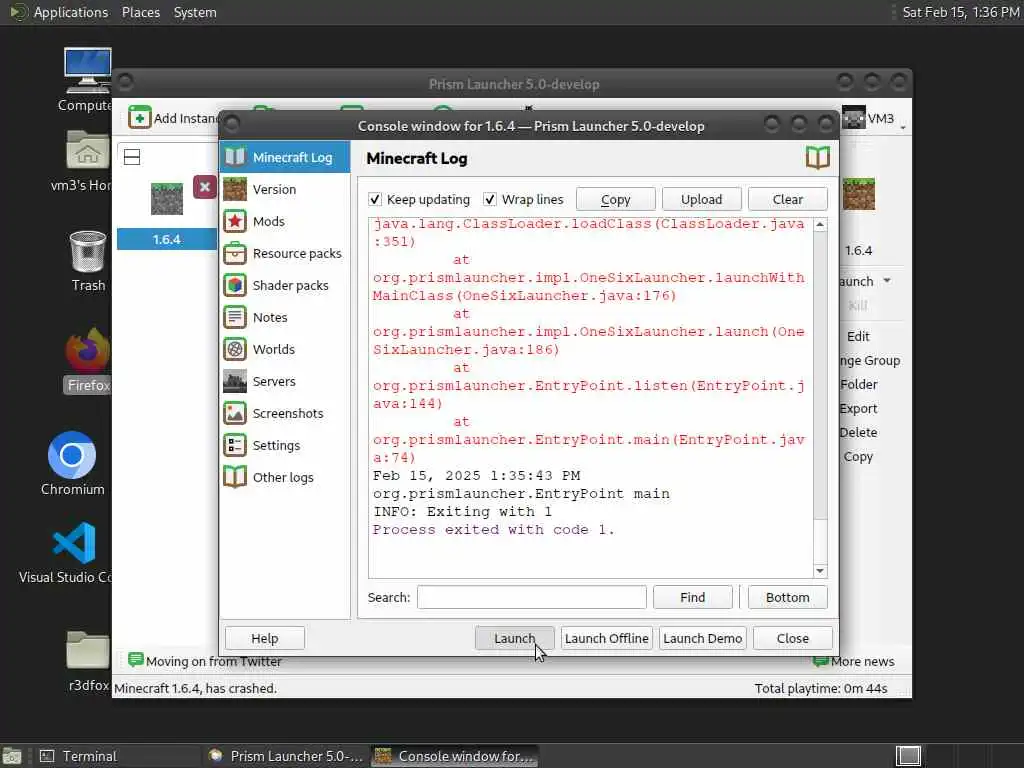Click the book icon beside Minecraft Log heading
Image resolution: width=1024 pixels, height=768 pixels.
(x=818, y=158)
